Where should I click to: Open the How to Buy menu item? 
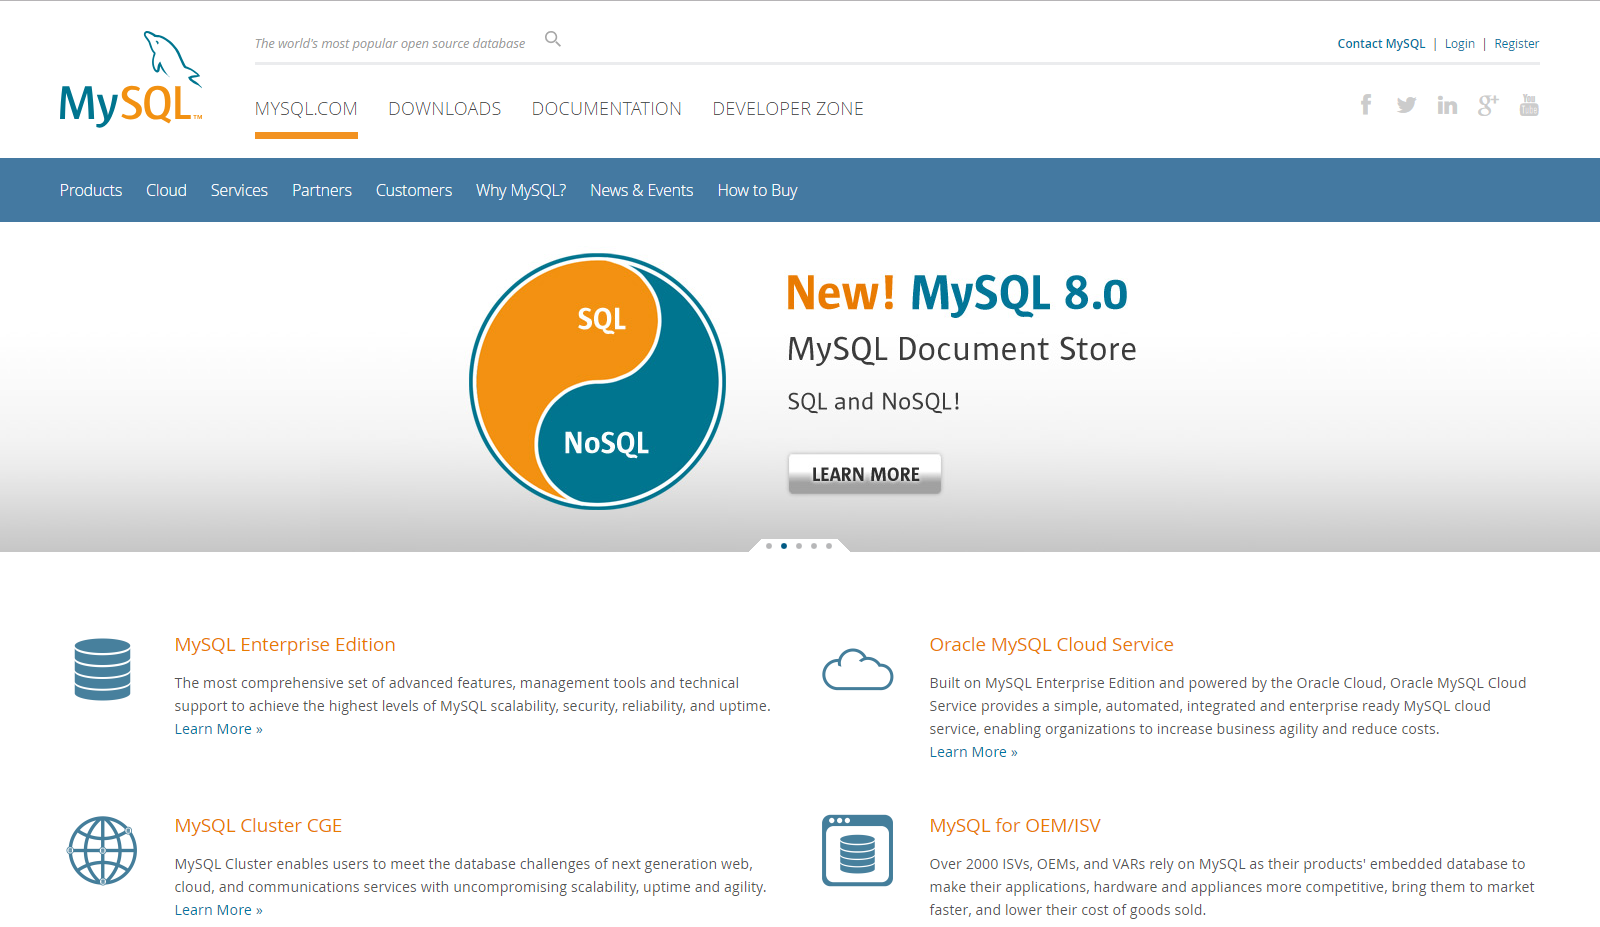[757, 190]
